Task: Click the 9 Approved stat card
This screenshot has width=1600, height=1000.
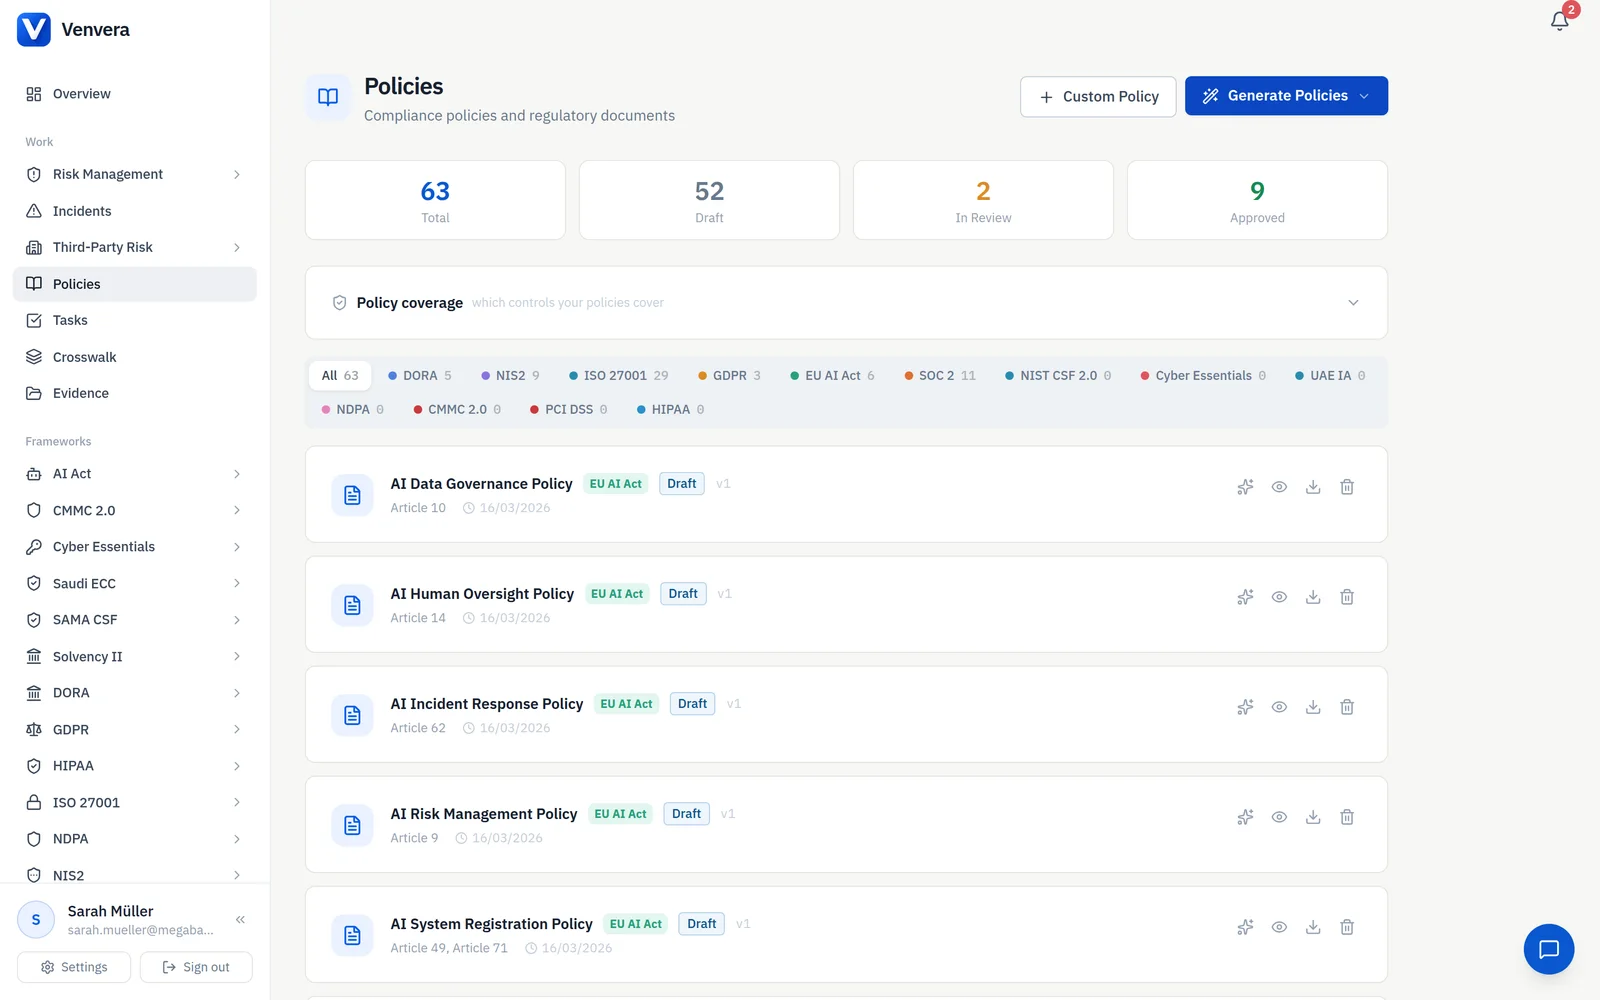Action: [1257, 200]
